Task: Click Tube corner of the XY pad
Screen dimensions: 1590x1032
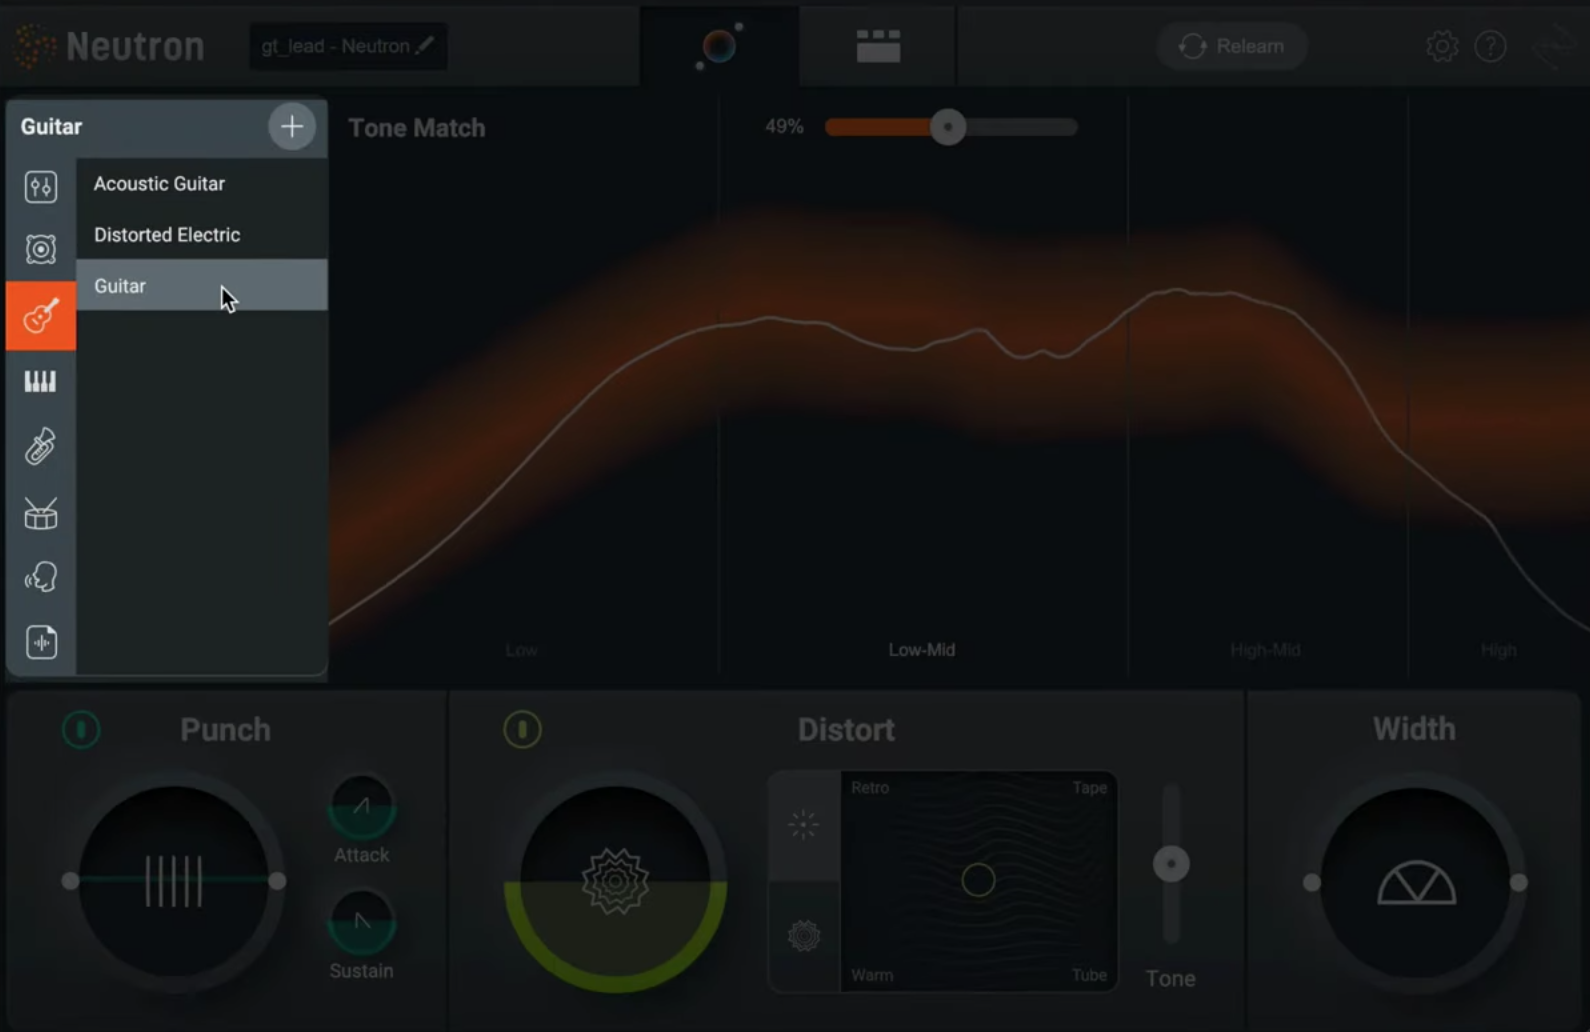Action: tap(1089, 975)
